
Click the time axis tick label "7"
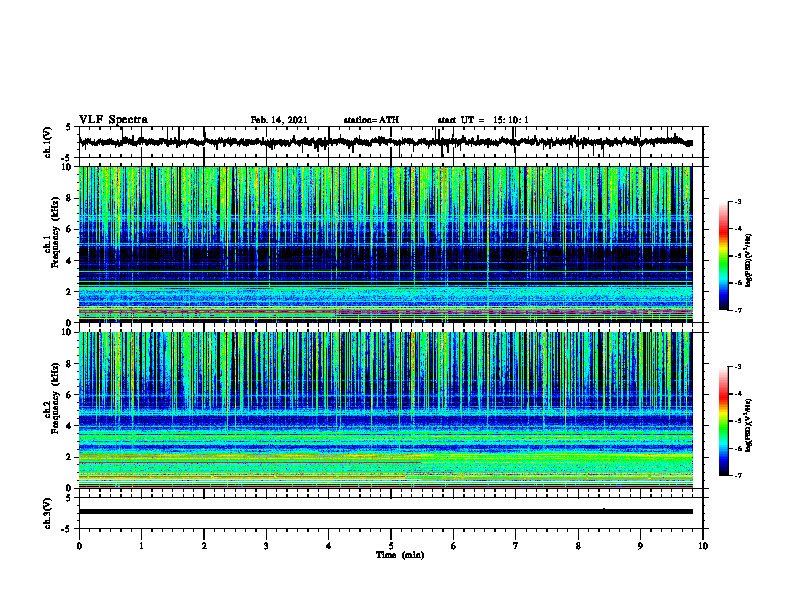(x=516, y=546)
